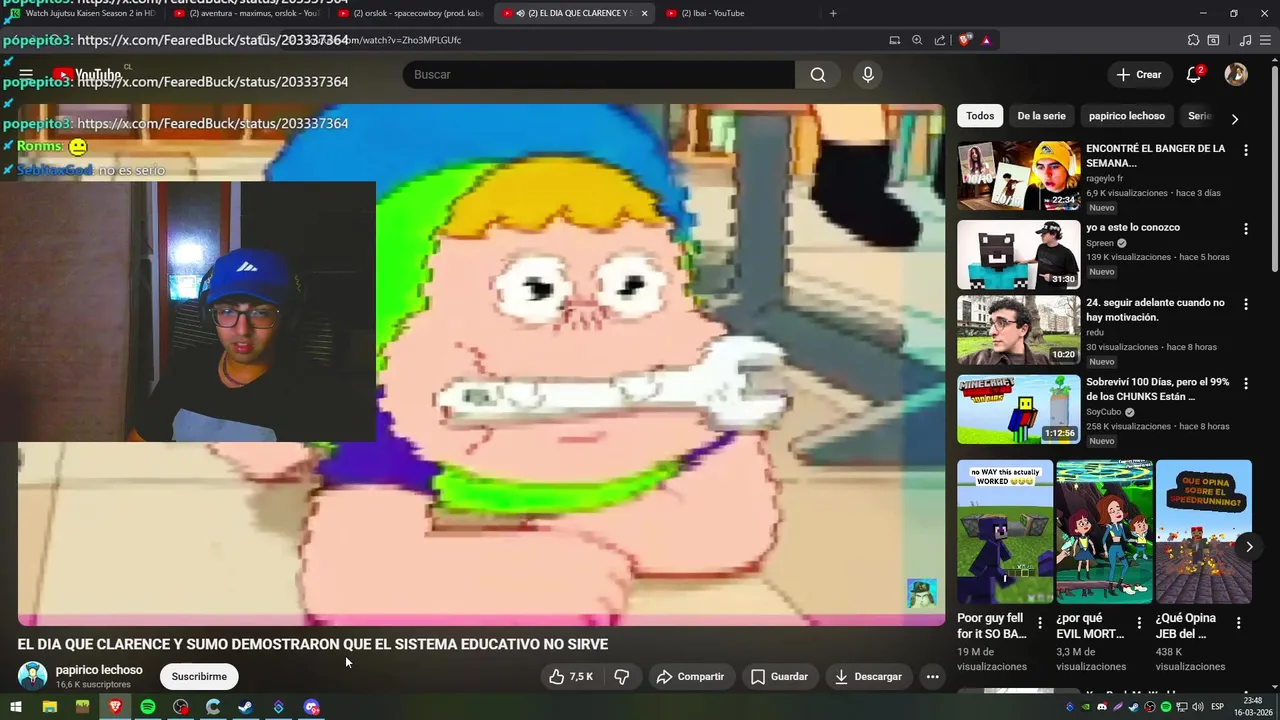
Task: Open the Windows Start menu
Action: coord(16,707)
